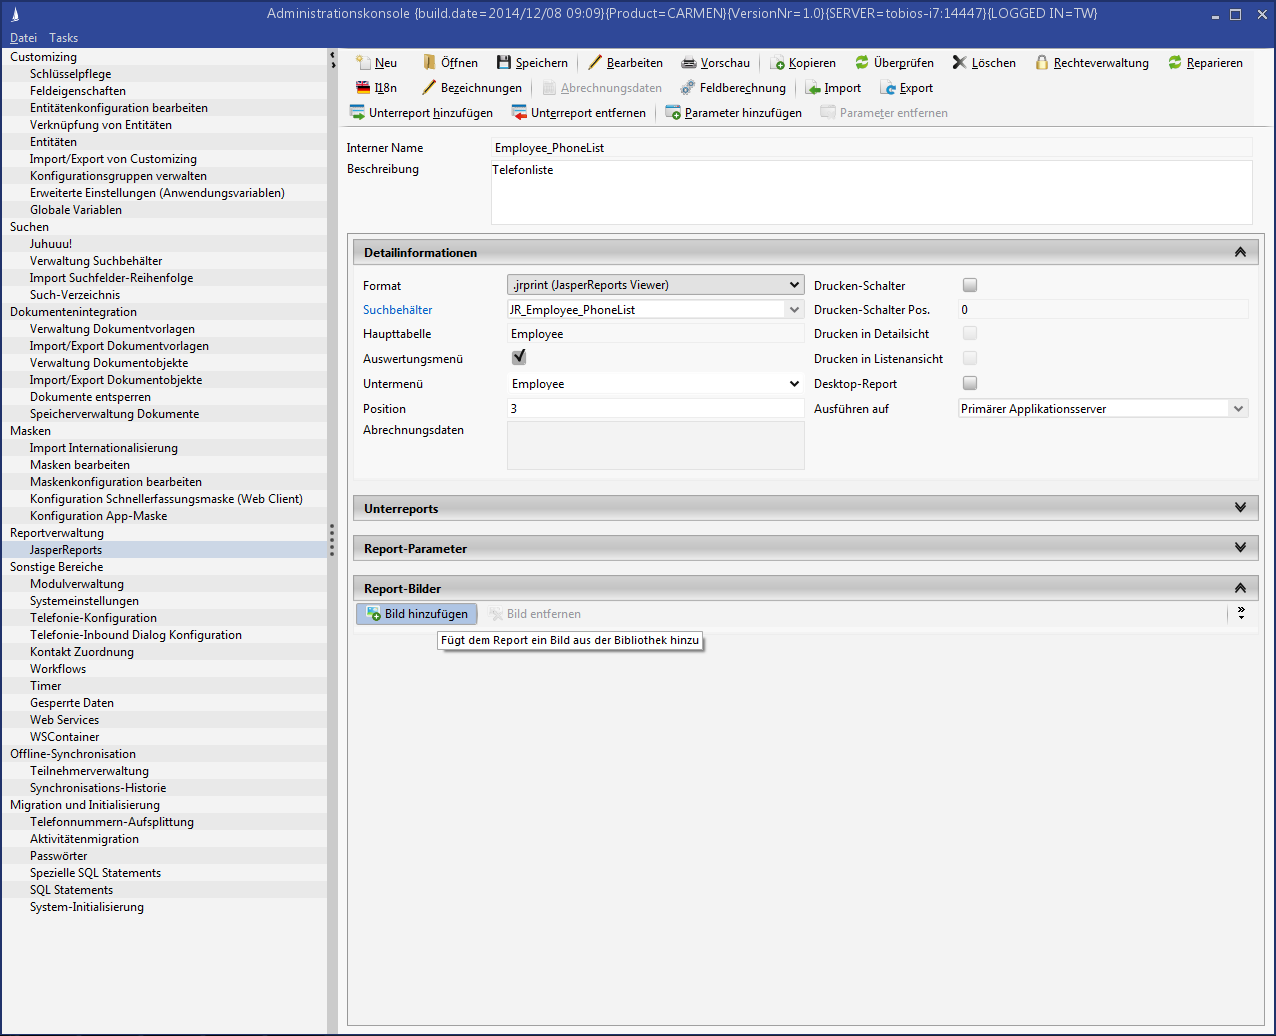Select Workflows in the sidebar tree
Viewport: 1276px width, 1036px height.
click(x=58, y=669)
